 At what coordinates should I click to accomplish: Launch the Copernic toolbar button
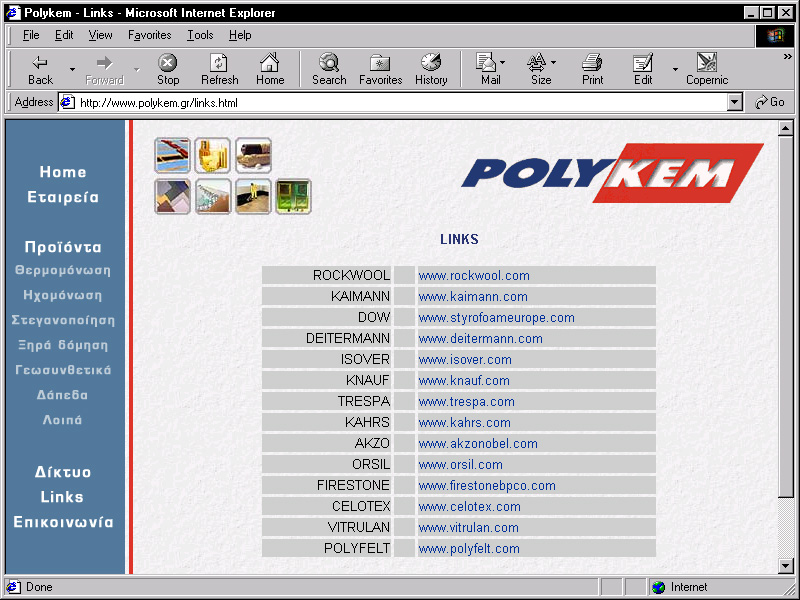pyautogui.click(x=707, y=69)
